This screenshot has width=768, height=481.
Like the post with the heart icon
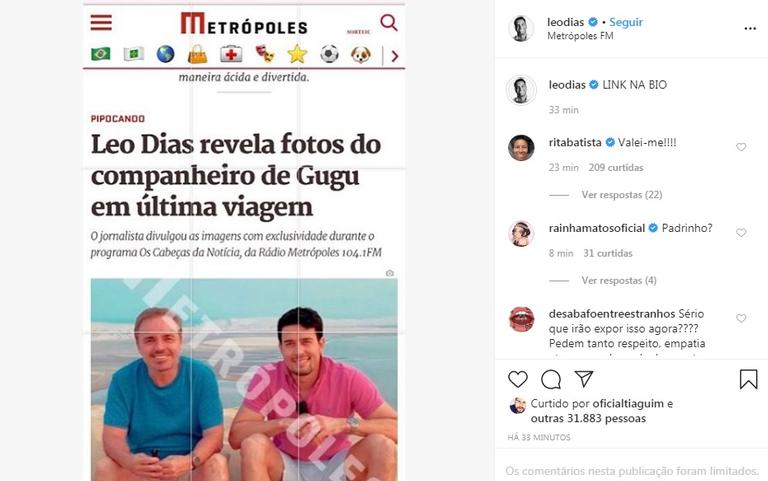(518, 379)
